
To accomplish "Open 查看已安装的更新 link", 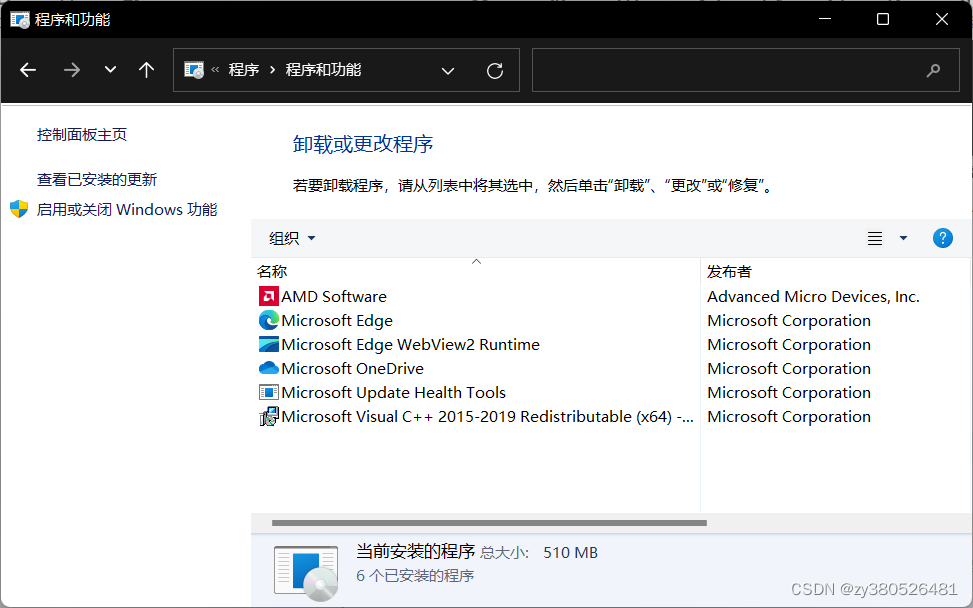I will (x=97, y=180).
